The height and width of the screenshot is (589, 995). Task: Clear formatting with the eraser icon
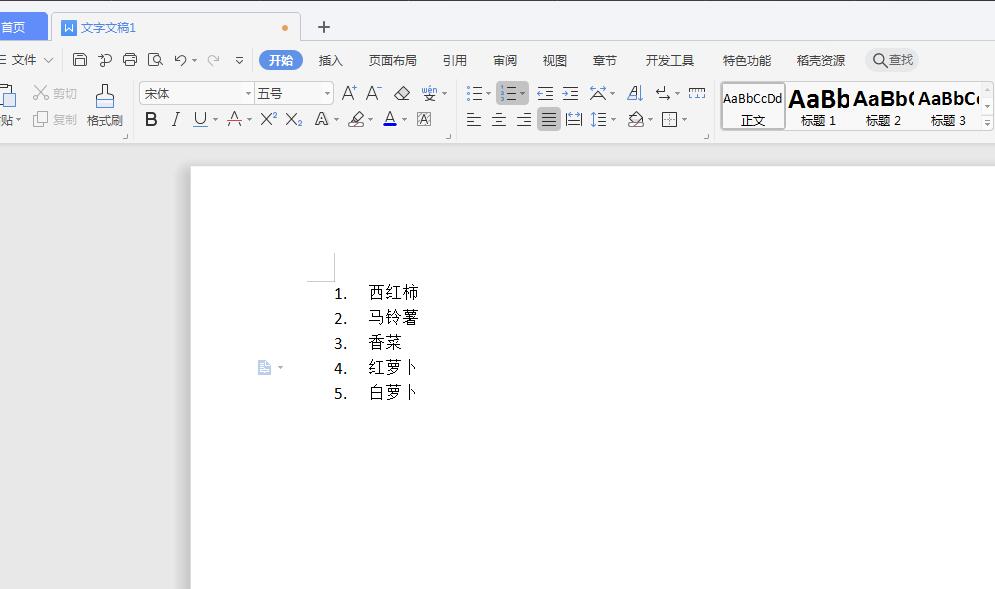pyautogui.click(x=402, y=93)
